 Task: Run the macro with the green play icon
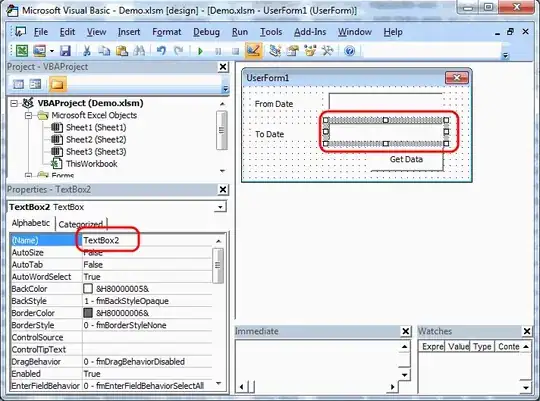(x=200, y=51)
